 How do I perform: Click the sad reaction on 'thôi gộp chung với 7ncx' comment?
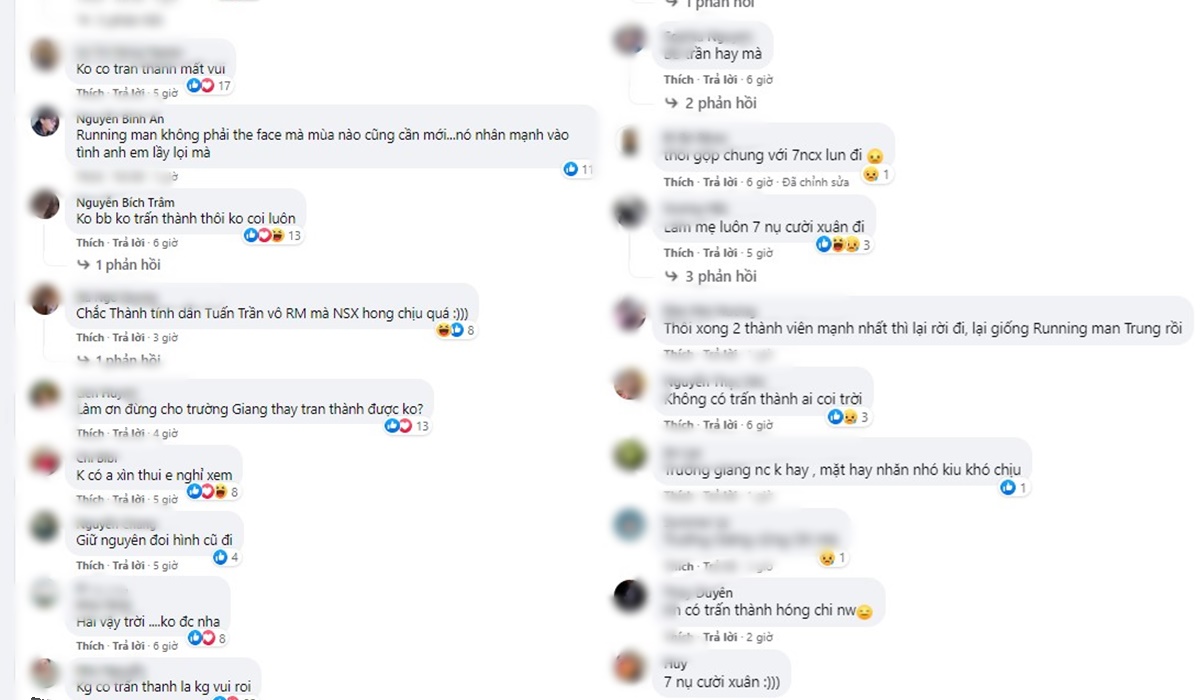pos(871,175)
